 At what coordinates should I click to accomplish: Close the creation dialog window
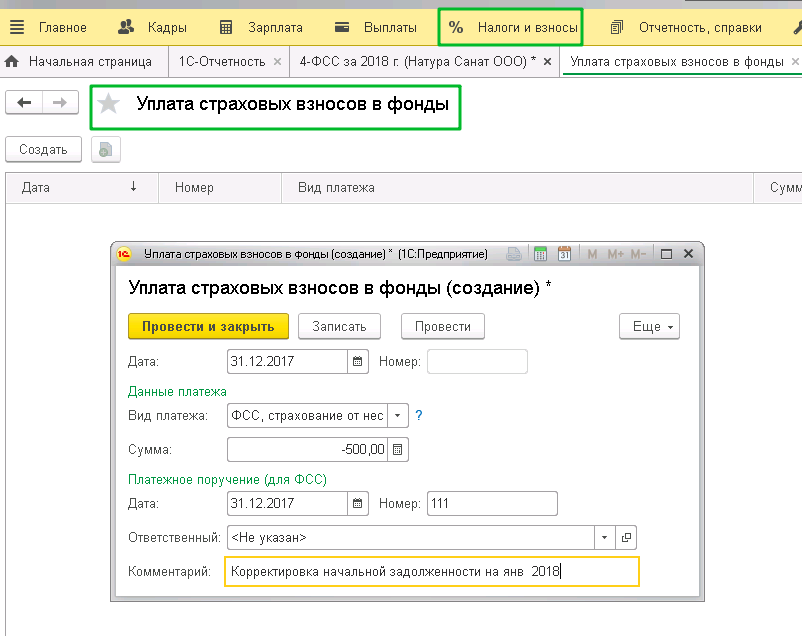pyautogui.click(x=688, y=254)
